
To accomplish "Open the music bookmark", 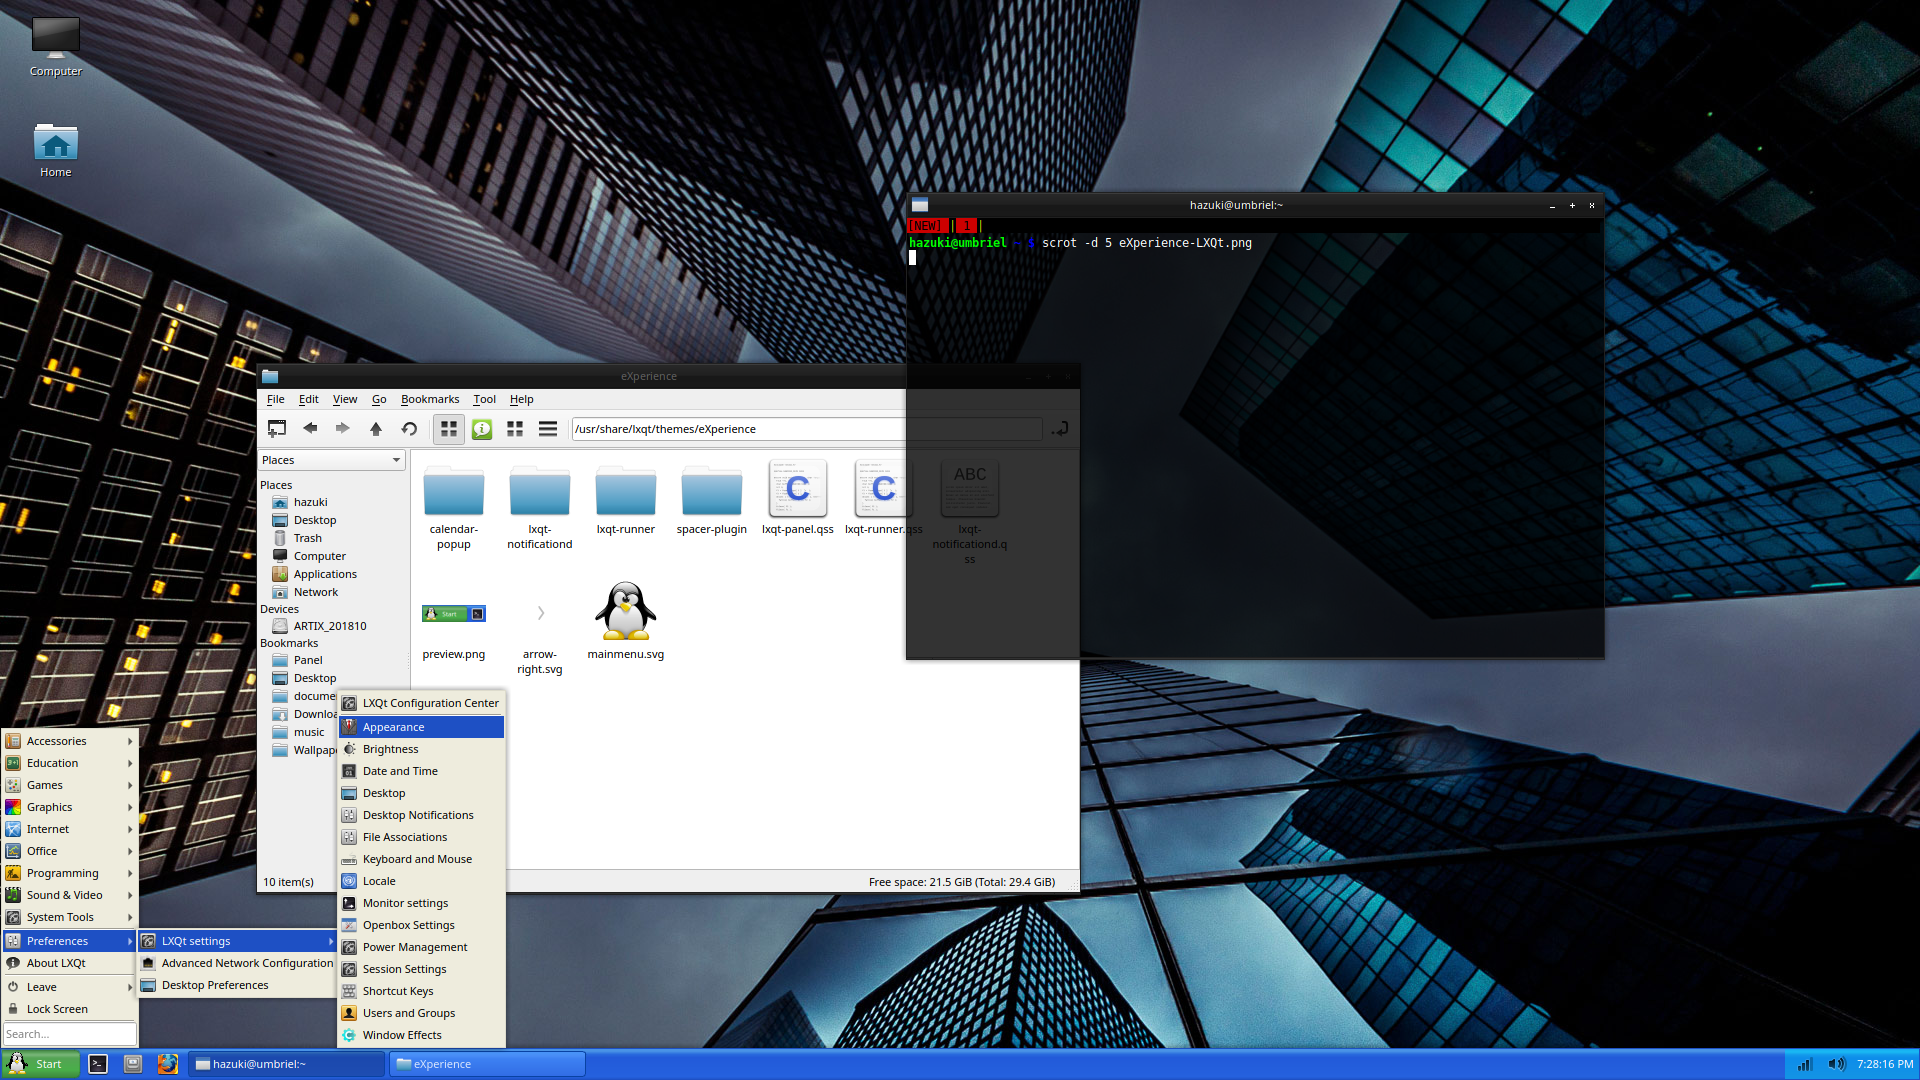I will (308, 732).
